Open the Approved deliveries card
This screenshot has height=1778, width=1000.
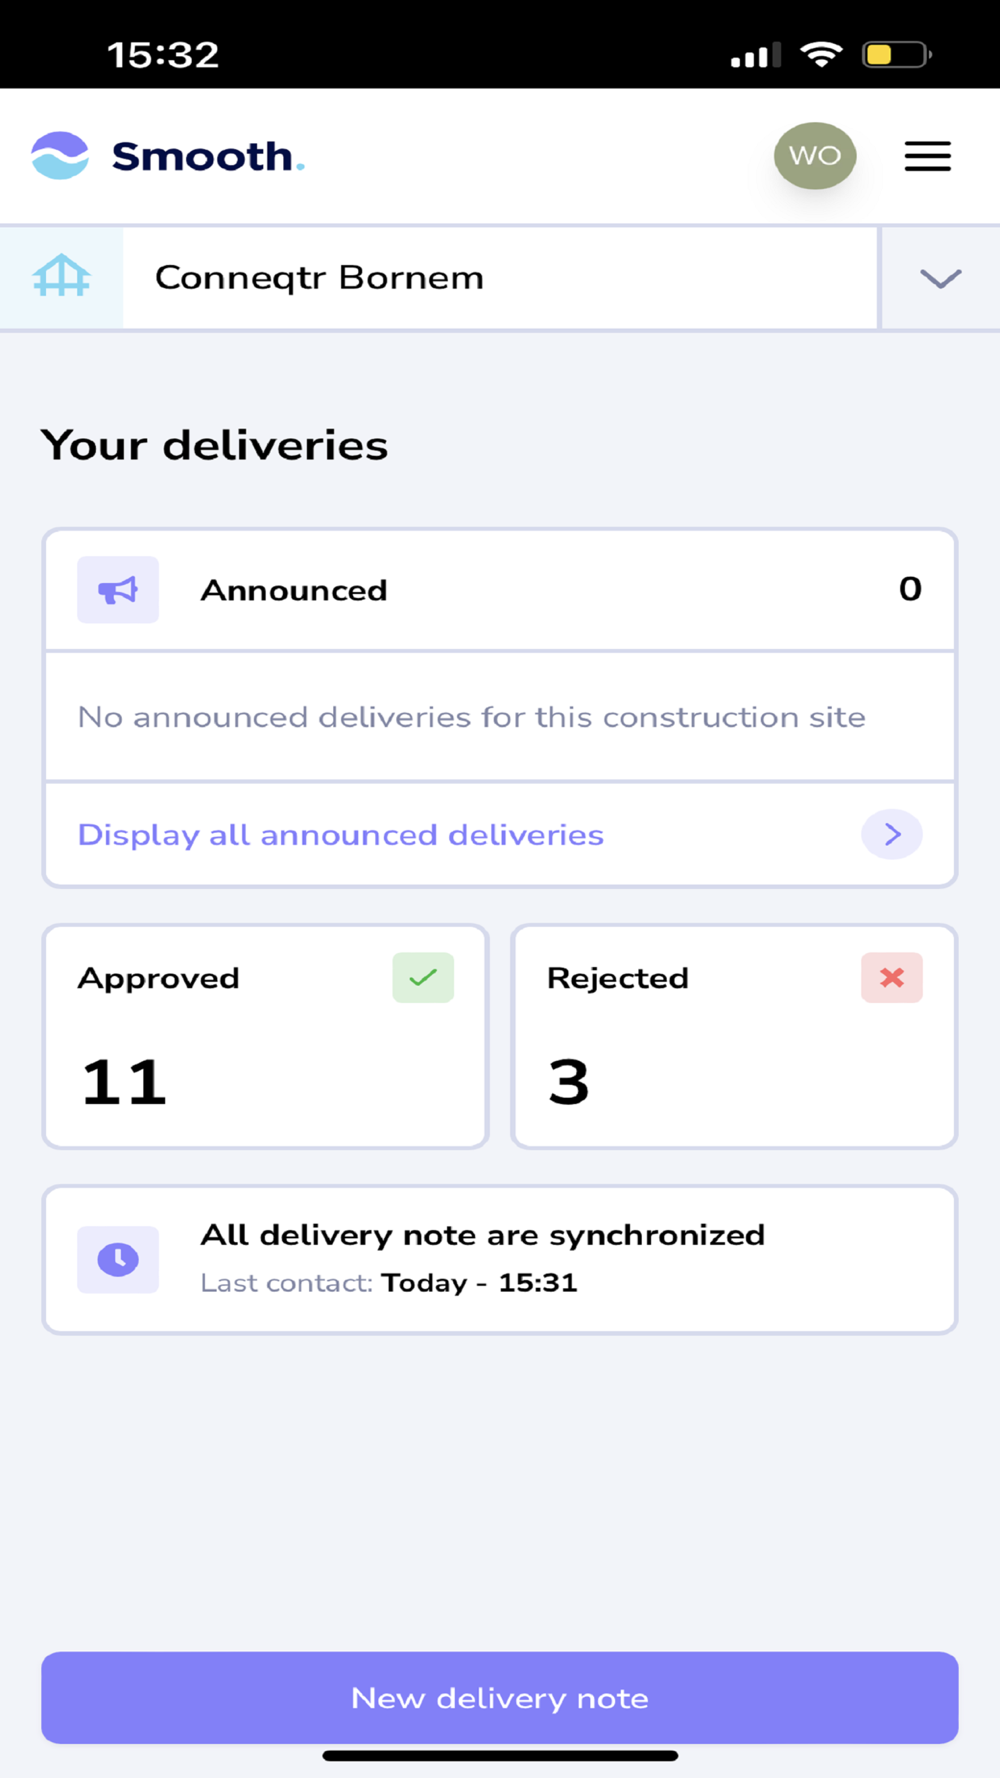click(265, 1036)
